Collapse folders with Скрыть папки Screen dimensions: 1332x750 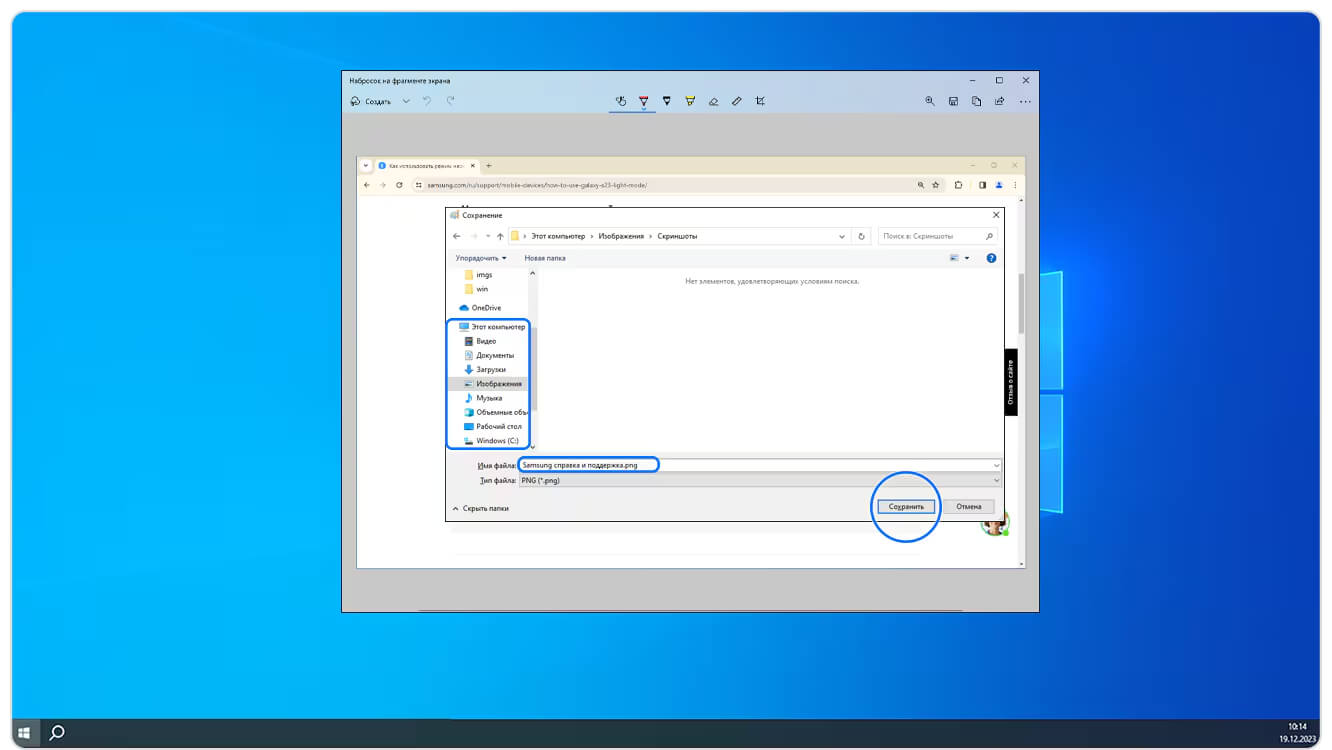(x=481, y=508)
